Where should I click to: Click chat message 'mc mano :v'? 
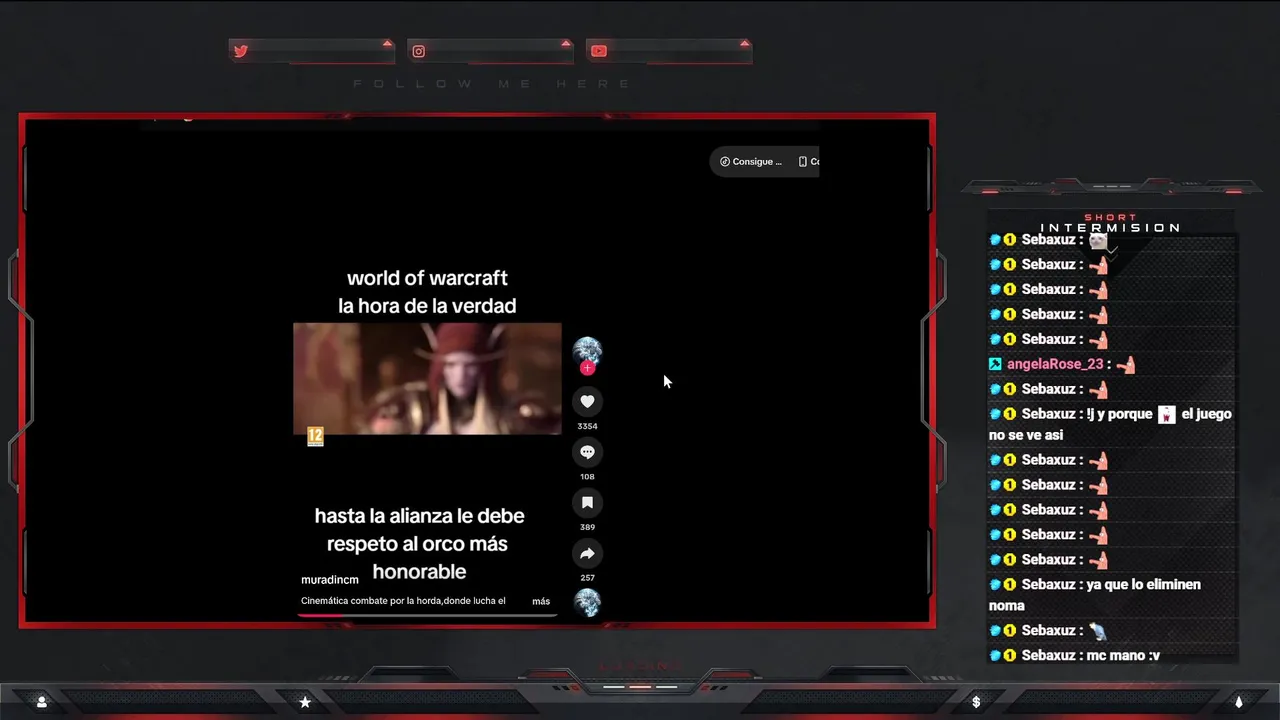click(x=1123, y=655)
